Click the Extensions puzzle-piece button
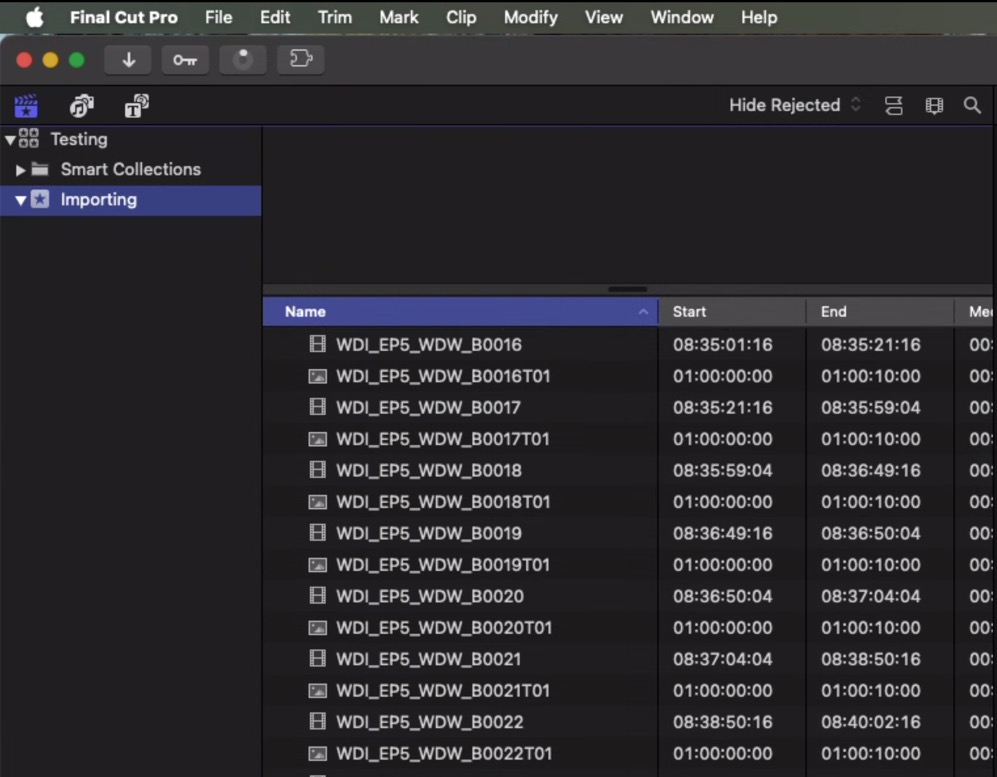The width and height of the screenshot is (997, 777). point(301,60)
